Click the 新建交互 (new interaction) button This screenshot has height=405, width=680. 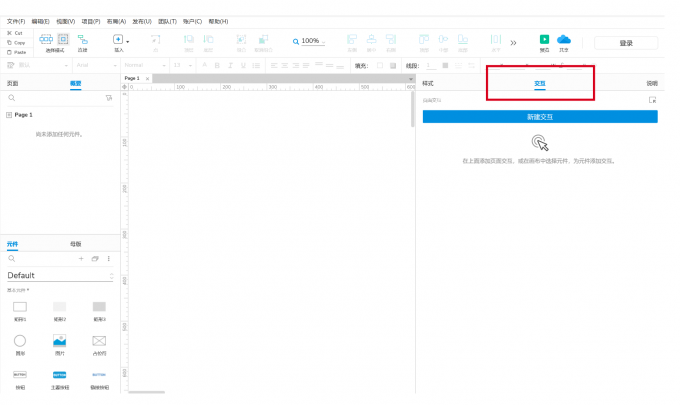540,117
